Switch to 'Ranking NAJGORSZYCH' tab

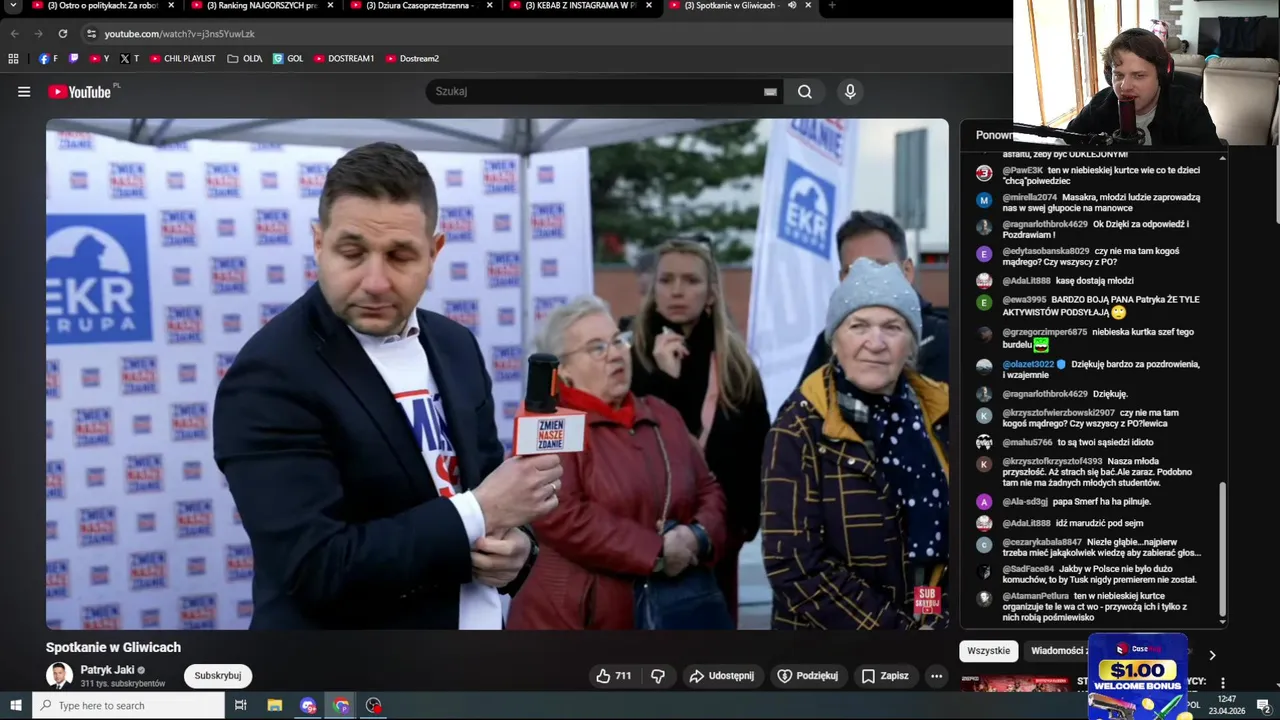click(260, 5)
